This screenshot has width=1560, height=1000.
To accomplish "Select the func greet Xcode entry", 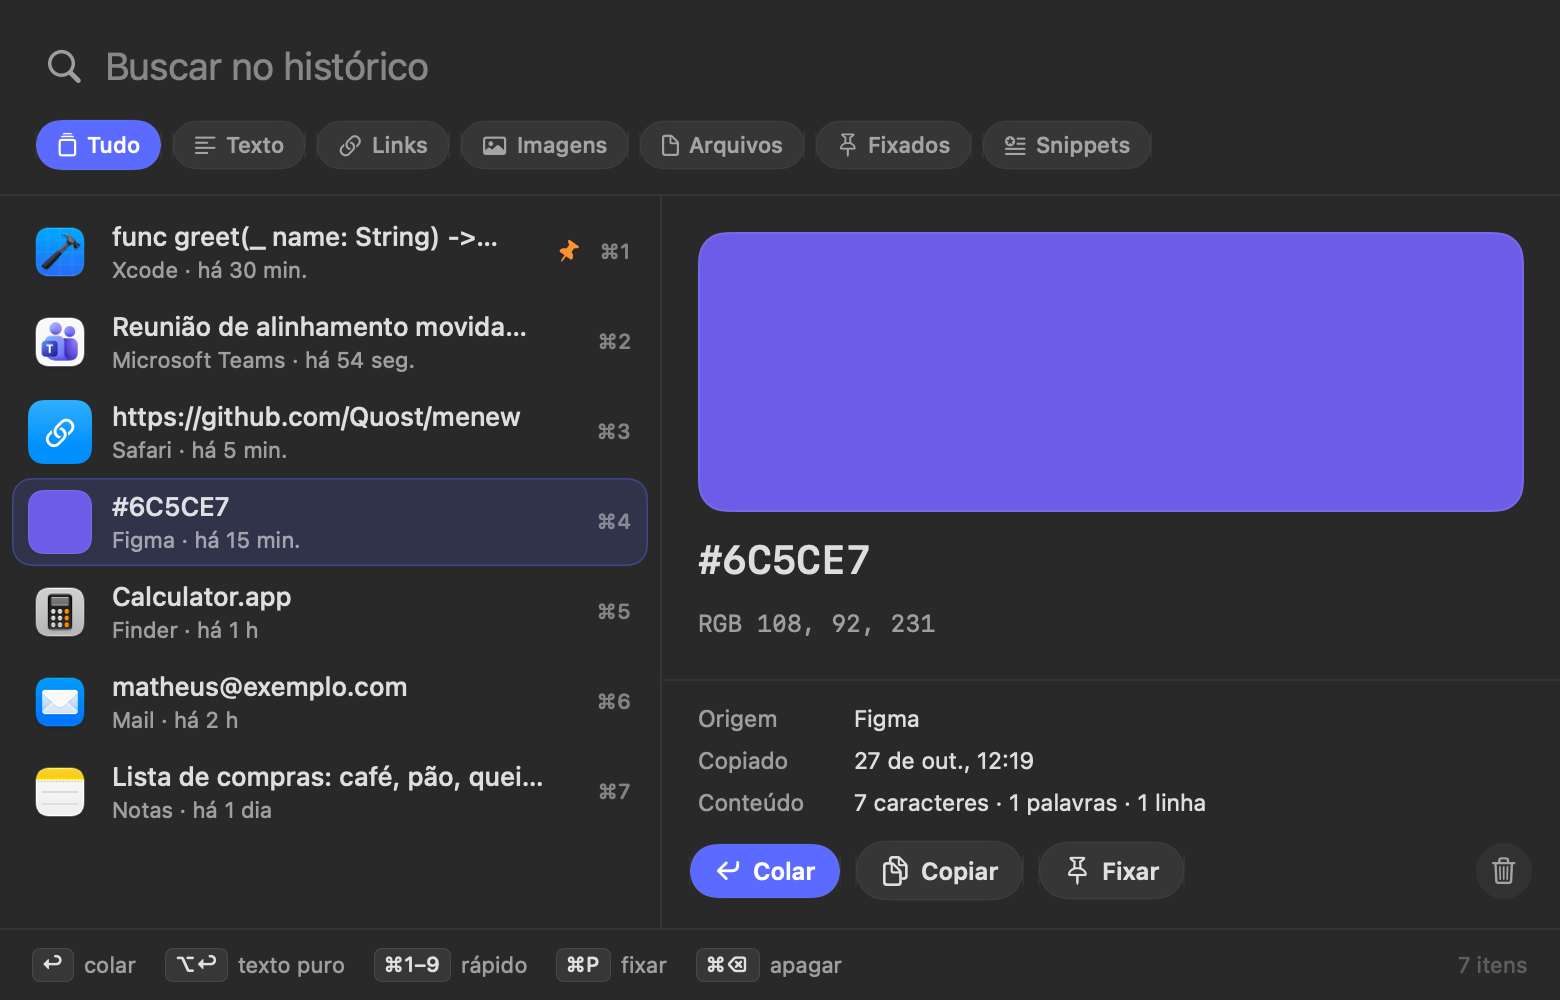I will click(x=330, y=252).
